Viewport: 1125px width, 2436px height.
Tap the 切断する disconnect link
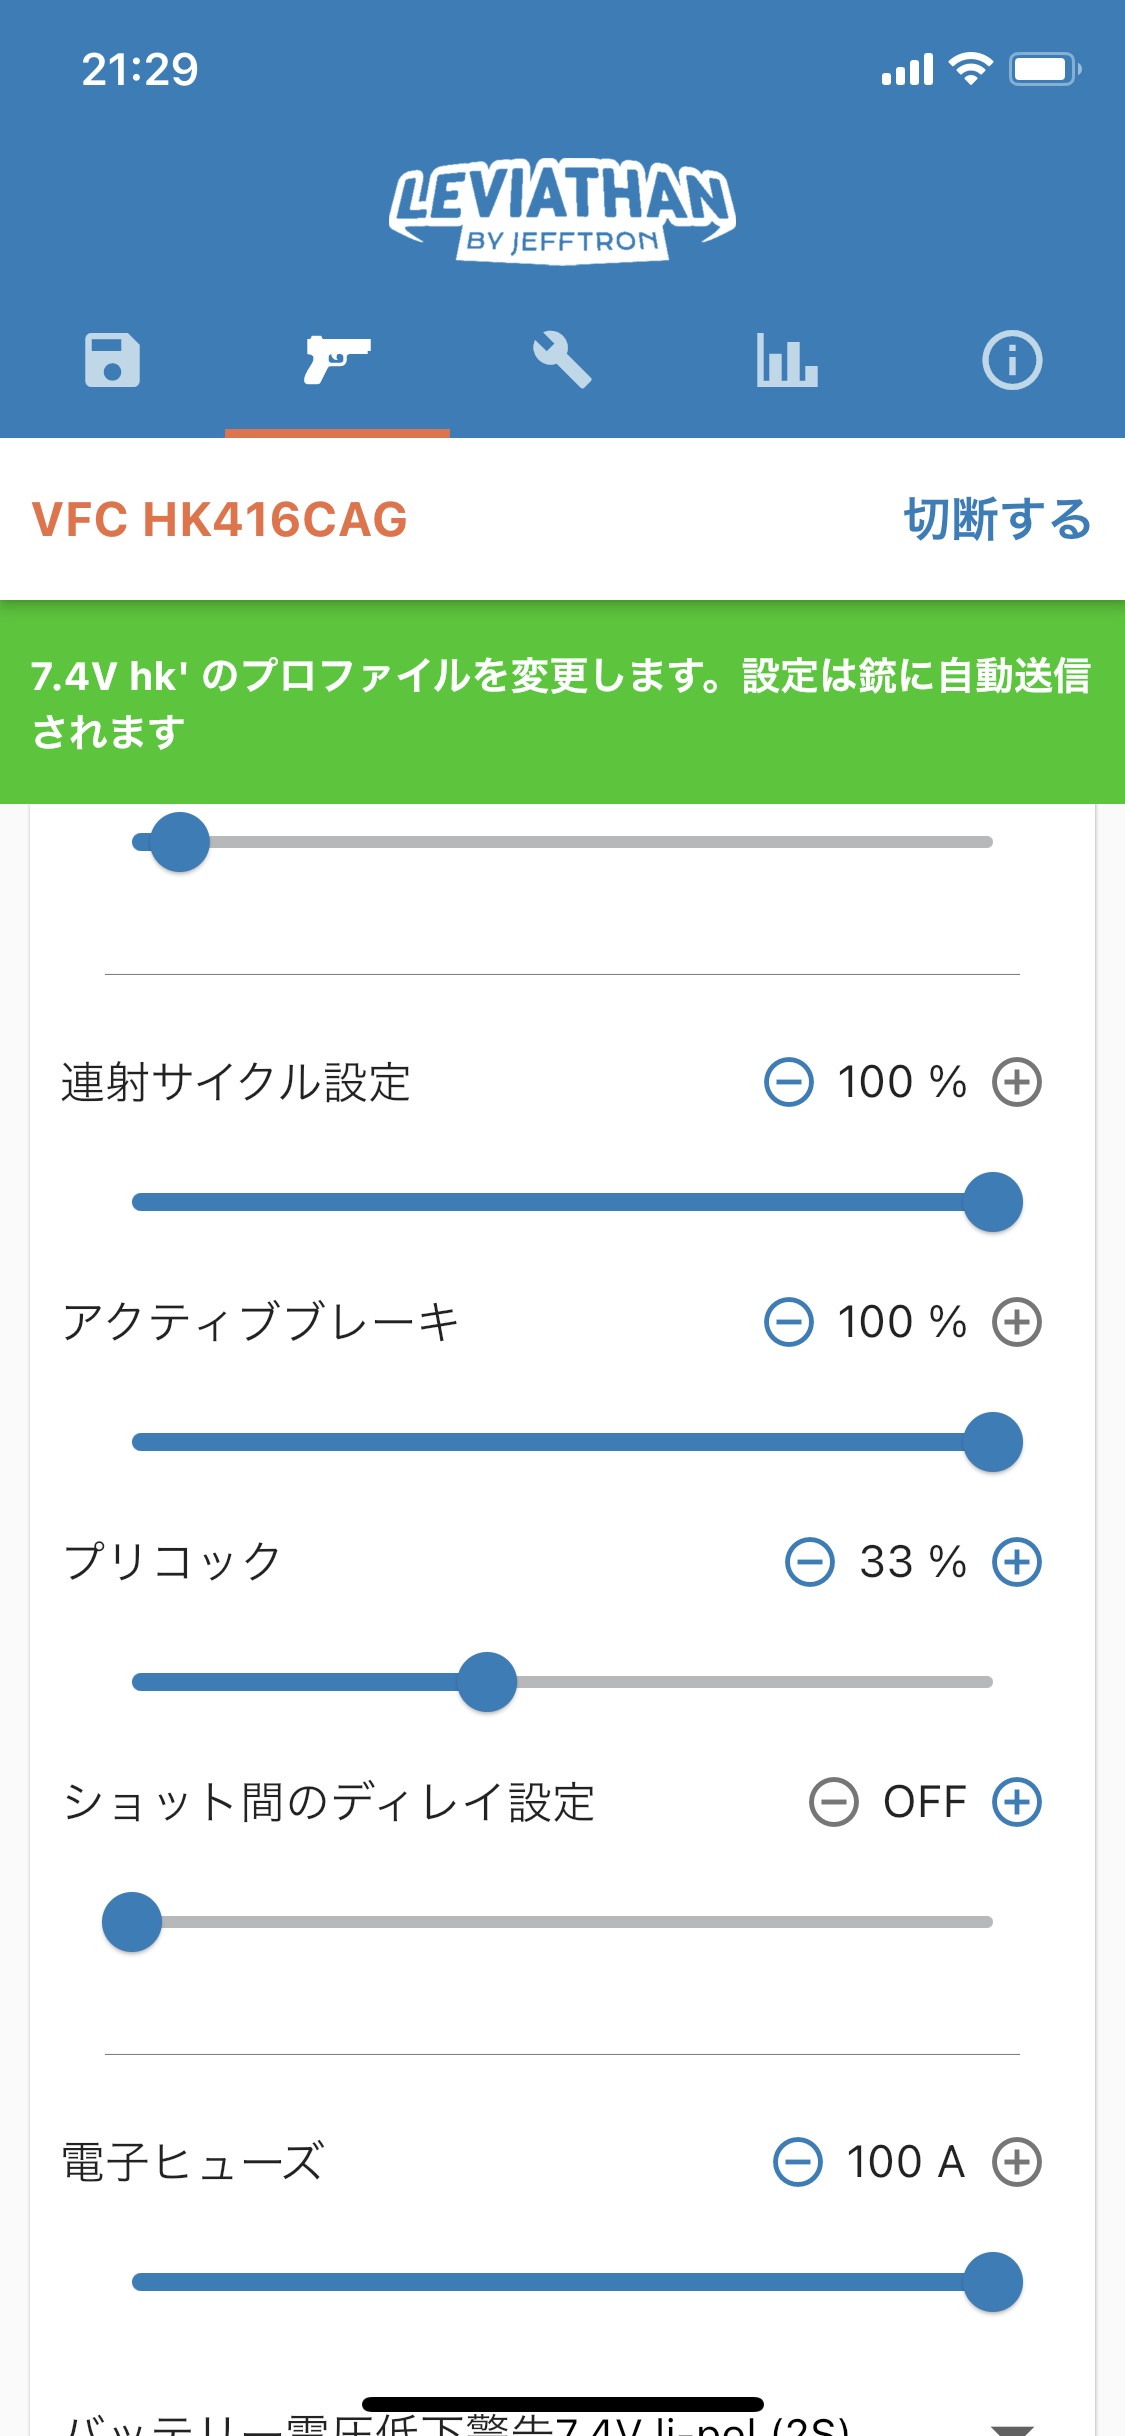(997, 520)
